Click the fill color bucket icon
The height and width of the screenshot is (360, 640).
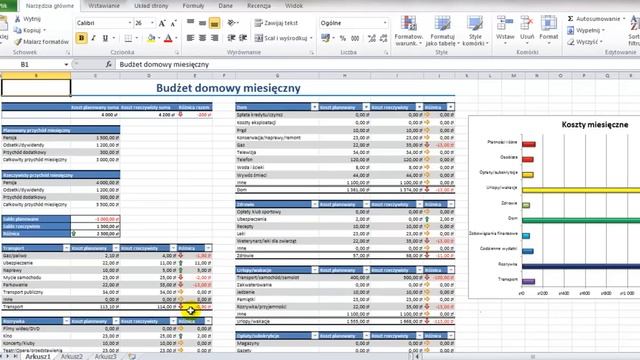click(x=151, y=38)
